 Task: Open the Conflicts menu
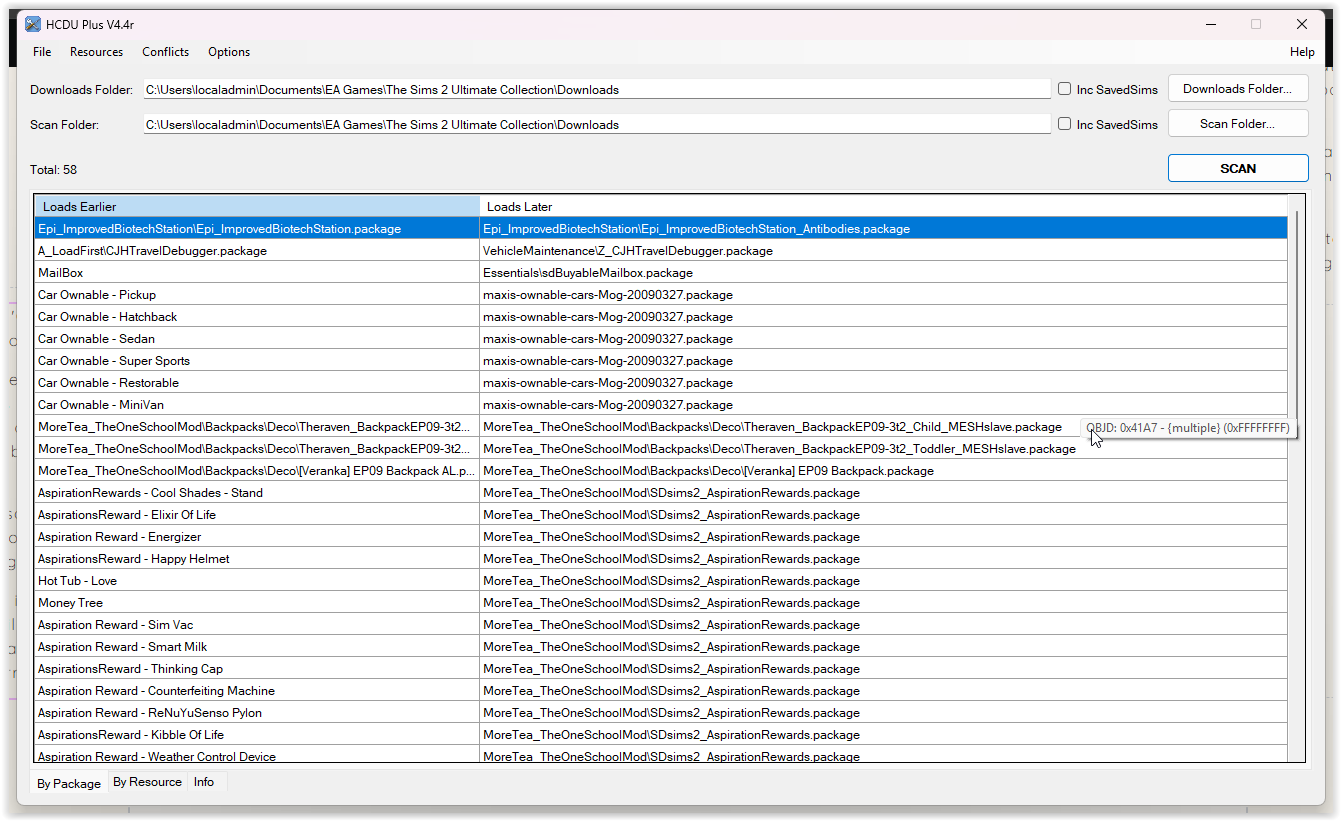[x=165, y=52]
